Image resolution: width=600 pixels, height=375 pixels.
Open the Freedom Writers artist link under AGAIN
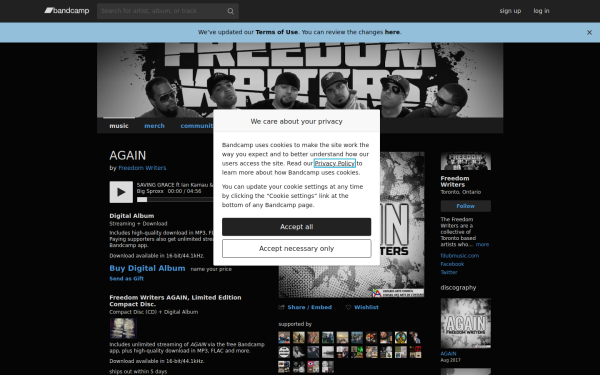coord(142,168)
